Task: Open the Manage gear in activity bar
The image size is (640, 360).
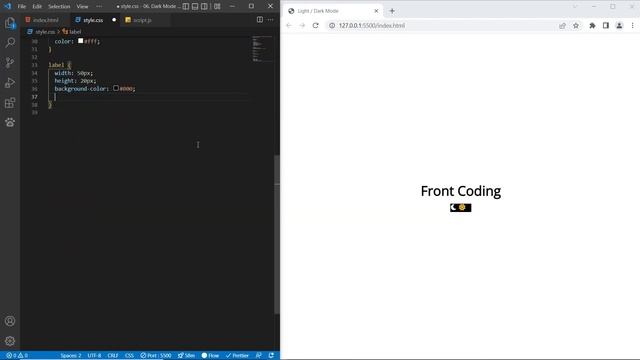Action: pyautogui.click(x=10, y=341)
